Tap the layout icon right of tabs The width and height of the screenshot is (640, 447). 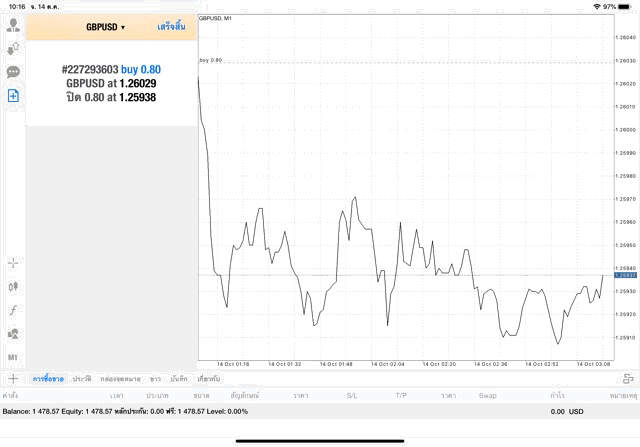(x=628, y=379)
